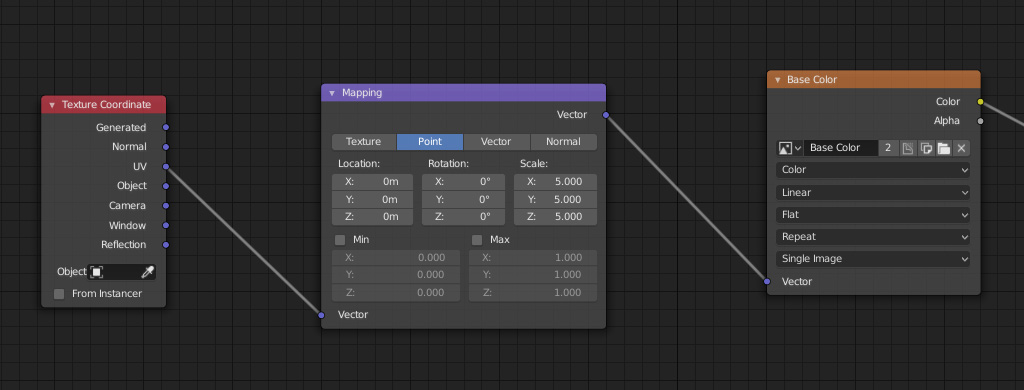The image size is (1024, 390).
Task: Click the Scale Y 5.000 field
Action: [555, 199]
